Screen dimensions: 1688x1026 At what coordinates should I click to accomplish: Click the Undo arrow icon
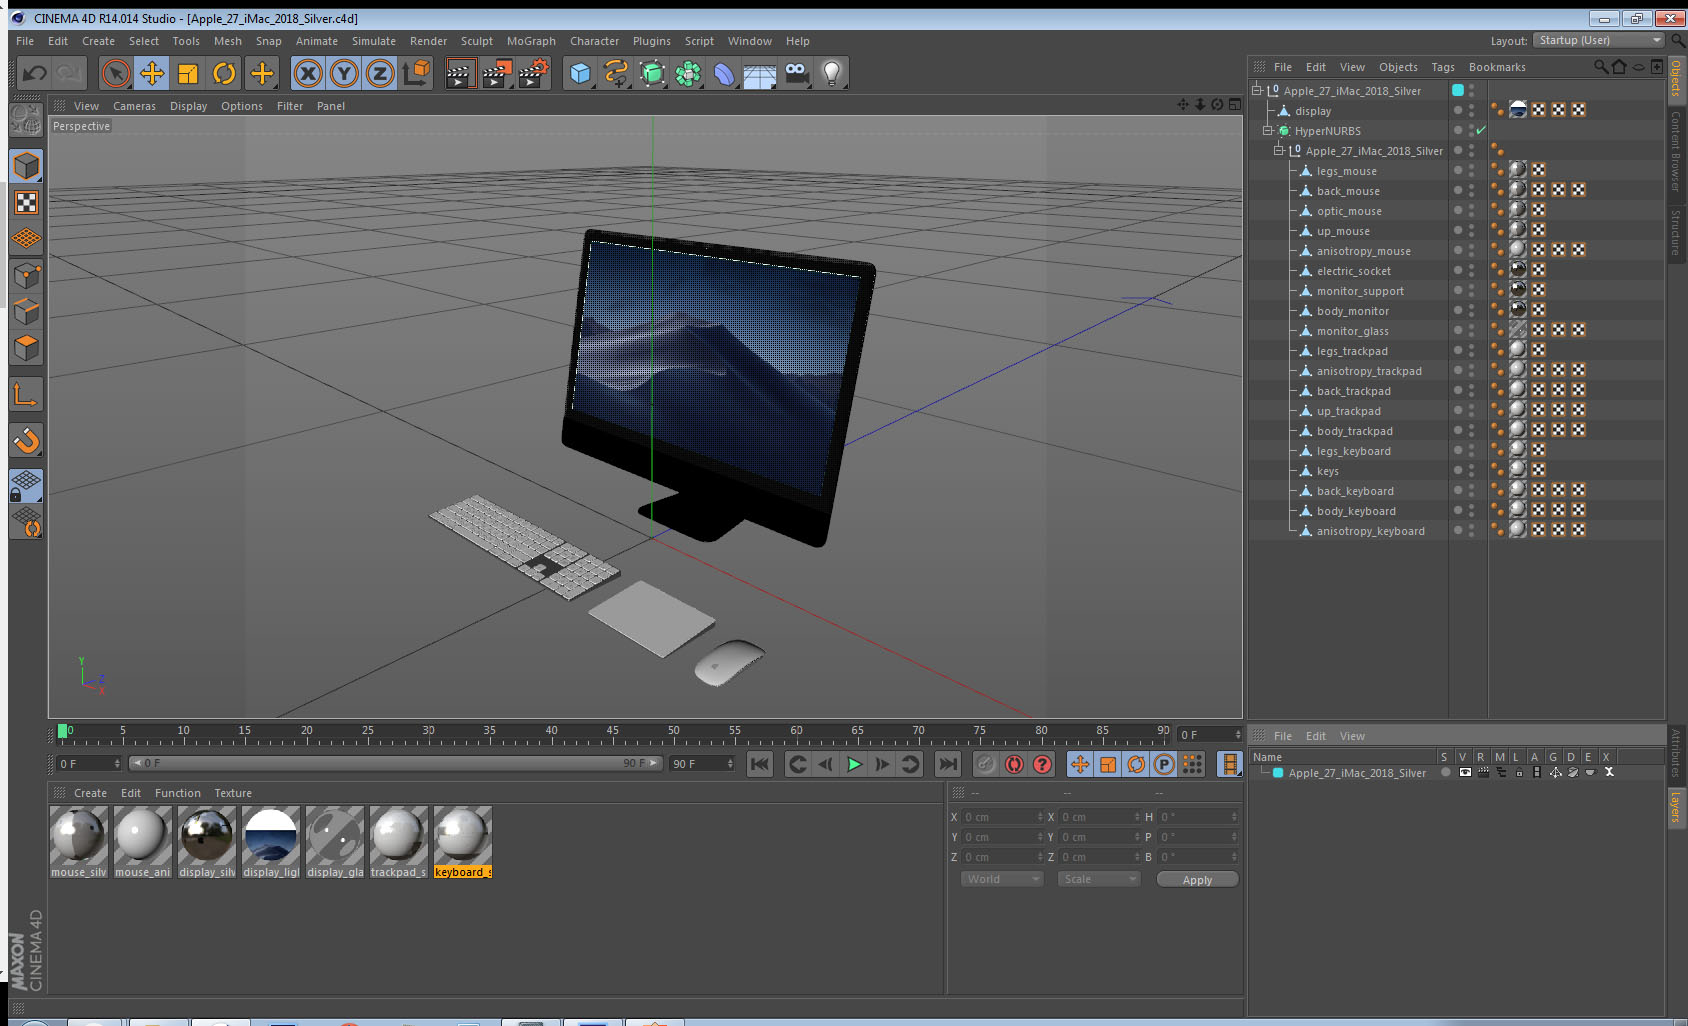[35, 73]
